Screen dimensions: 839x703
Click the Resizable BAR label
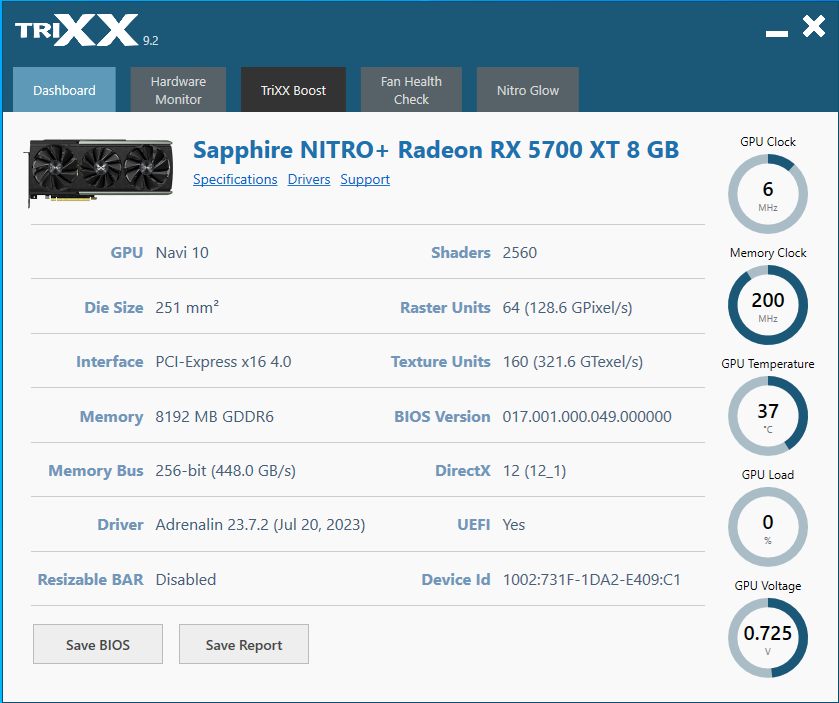90,579
